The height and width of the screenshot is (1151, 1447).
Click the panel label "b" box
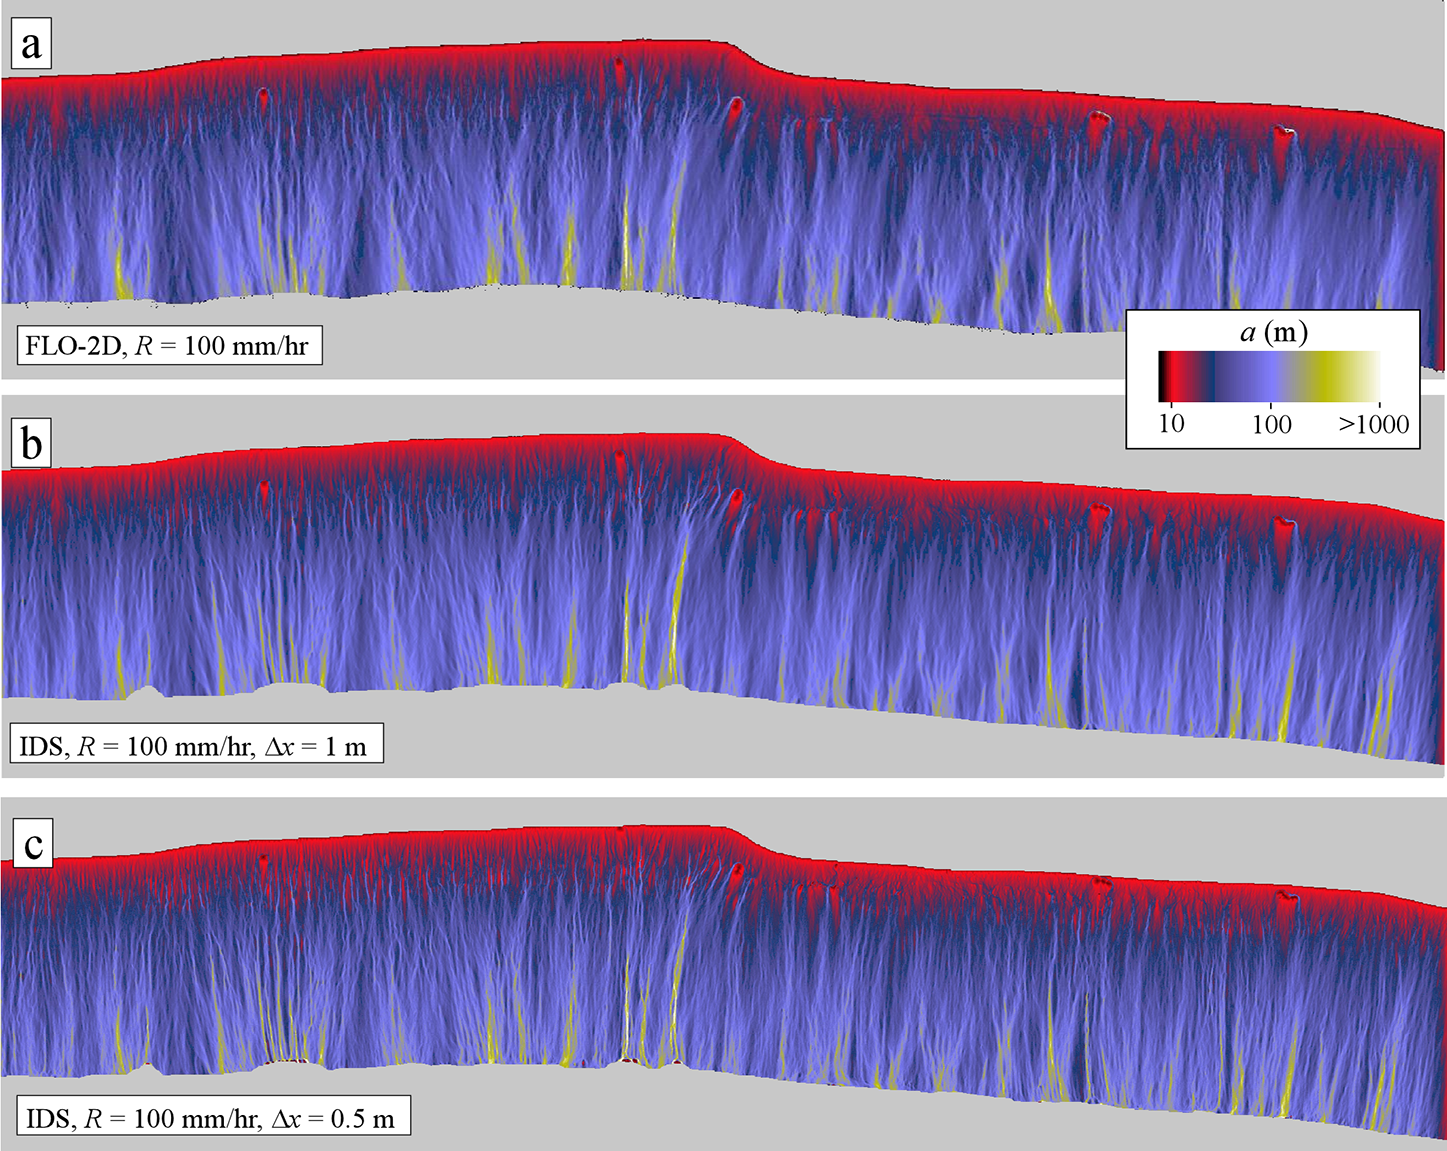point(31,443)
